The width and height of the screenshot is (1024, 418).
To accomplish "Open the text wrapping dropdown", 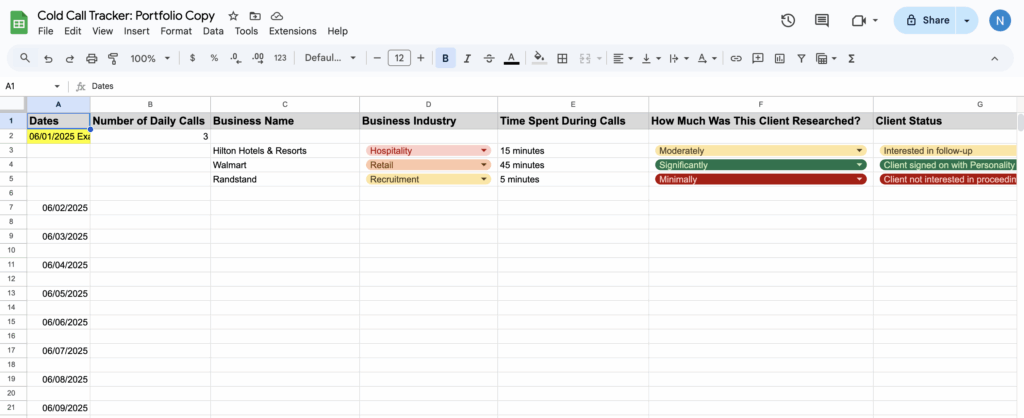I will (x=679, y=58).
